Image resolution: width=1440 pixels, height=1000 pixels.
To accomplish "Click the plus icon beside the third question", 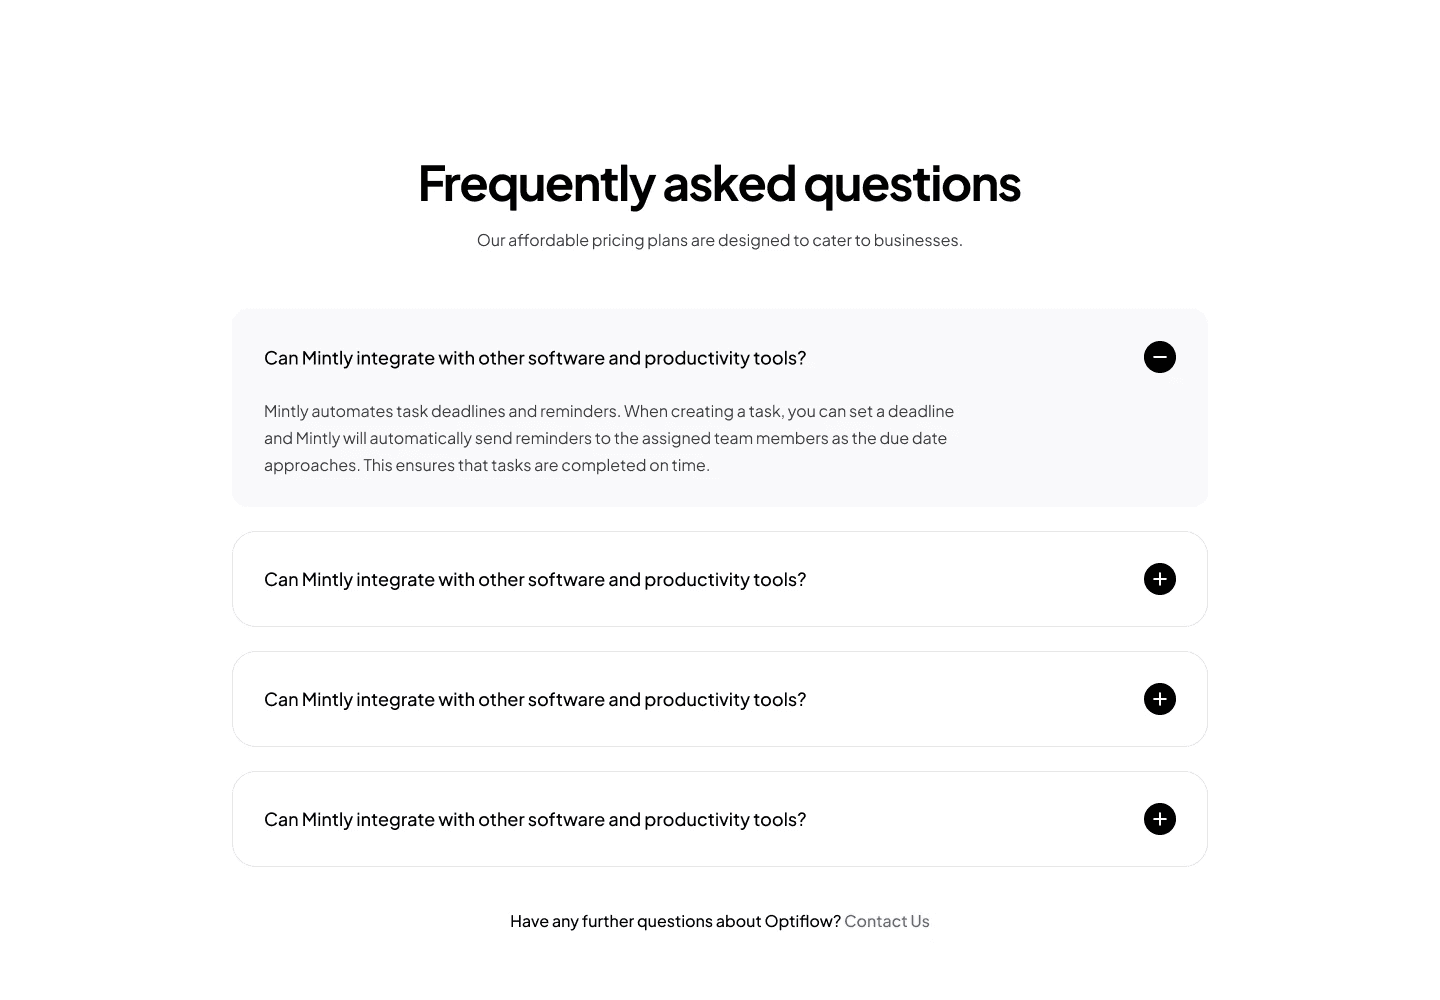I will 1160,699.
